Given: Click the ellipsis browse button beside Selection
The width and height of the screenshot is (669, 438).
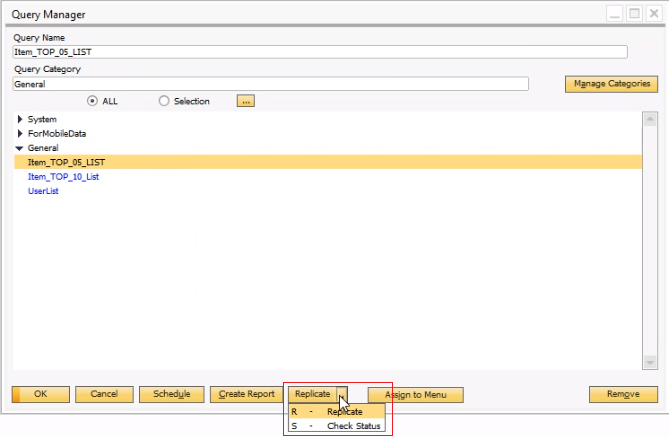Looking at the screenshot, I should pyautogui.click(x=246, y=101).
